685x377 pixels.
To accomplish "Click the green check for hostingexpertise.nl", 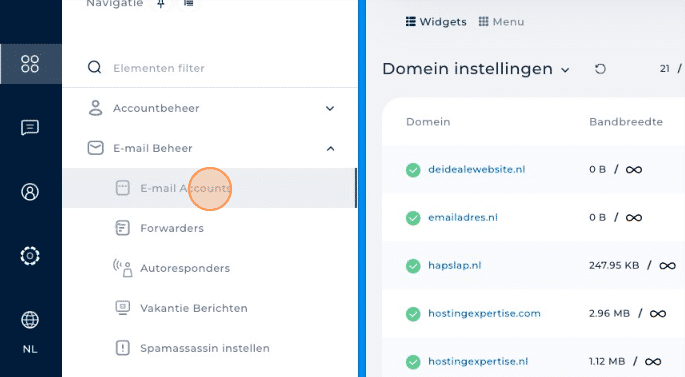I will (413, 362).
